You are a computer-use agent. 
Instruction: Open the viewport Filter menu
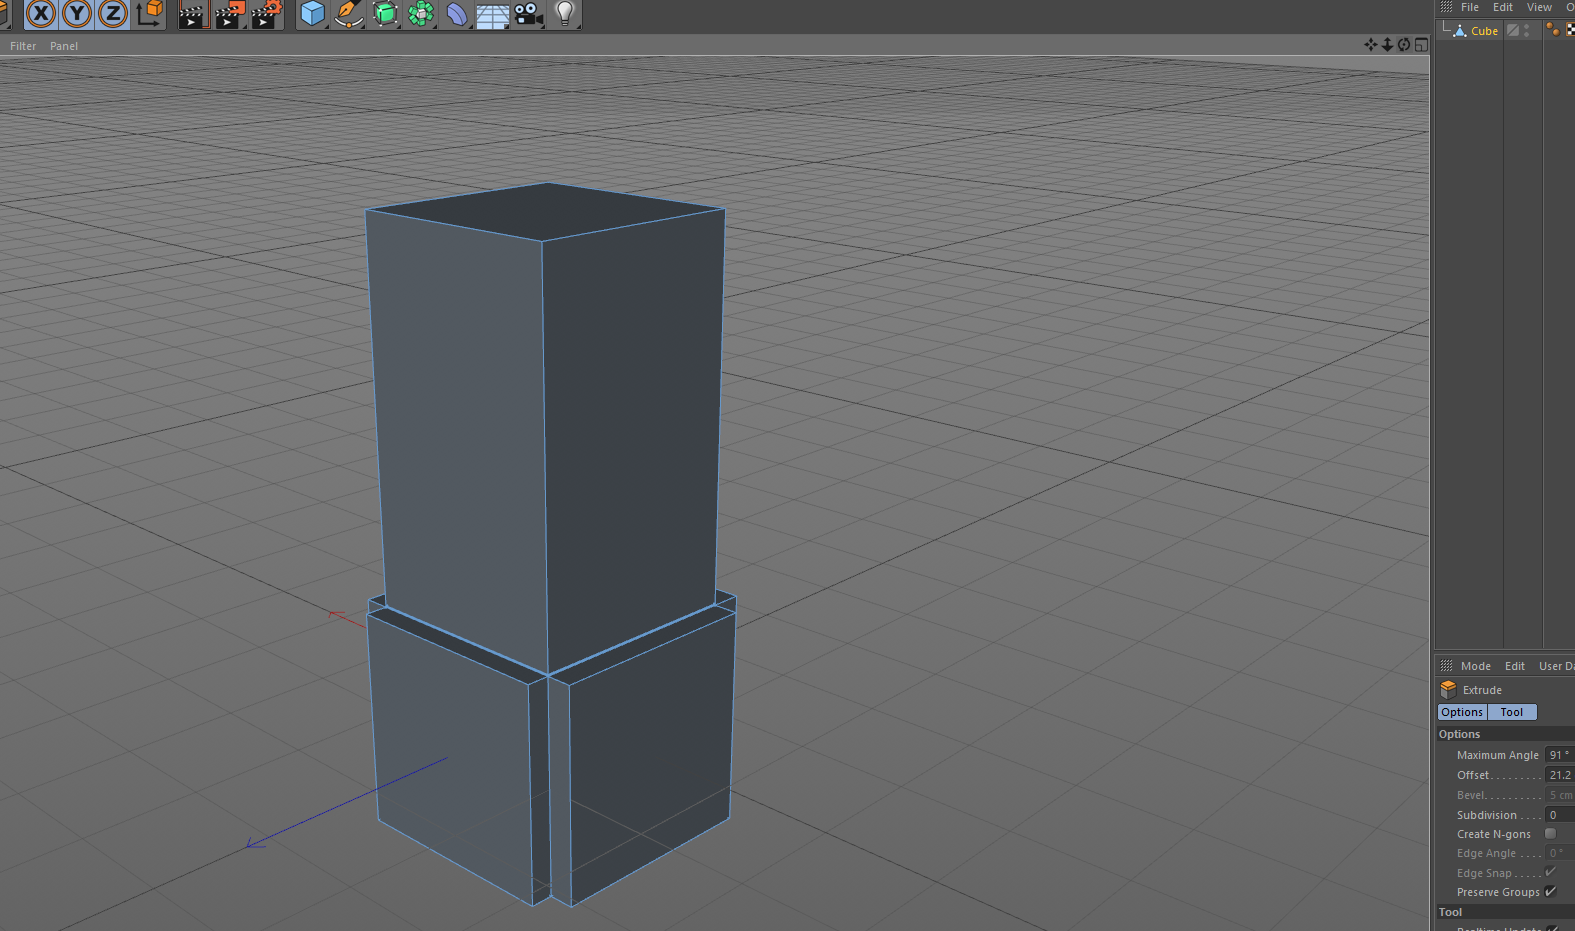coord(23,46)
